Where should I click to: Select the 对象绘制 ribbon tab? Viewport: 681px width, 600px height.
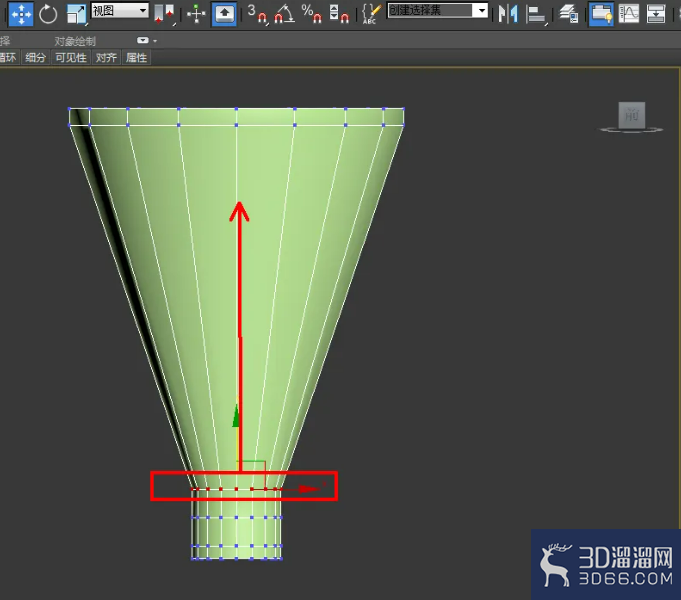click(75, 41)
